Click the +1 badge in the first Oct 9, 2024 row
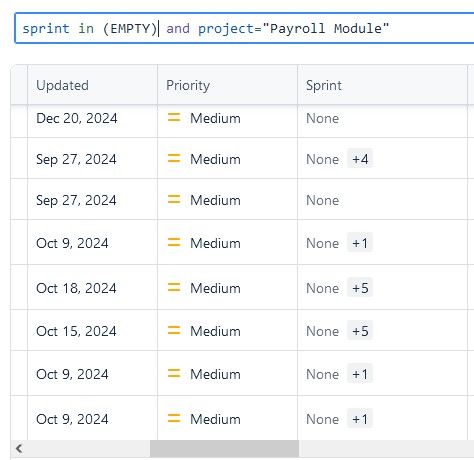 pos(360,243)
